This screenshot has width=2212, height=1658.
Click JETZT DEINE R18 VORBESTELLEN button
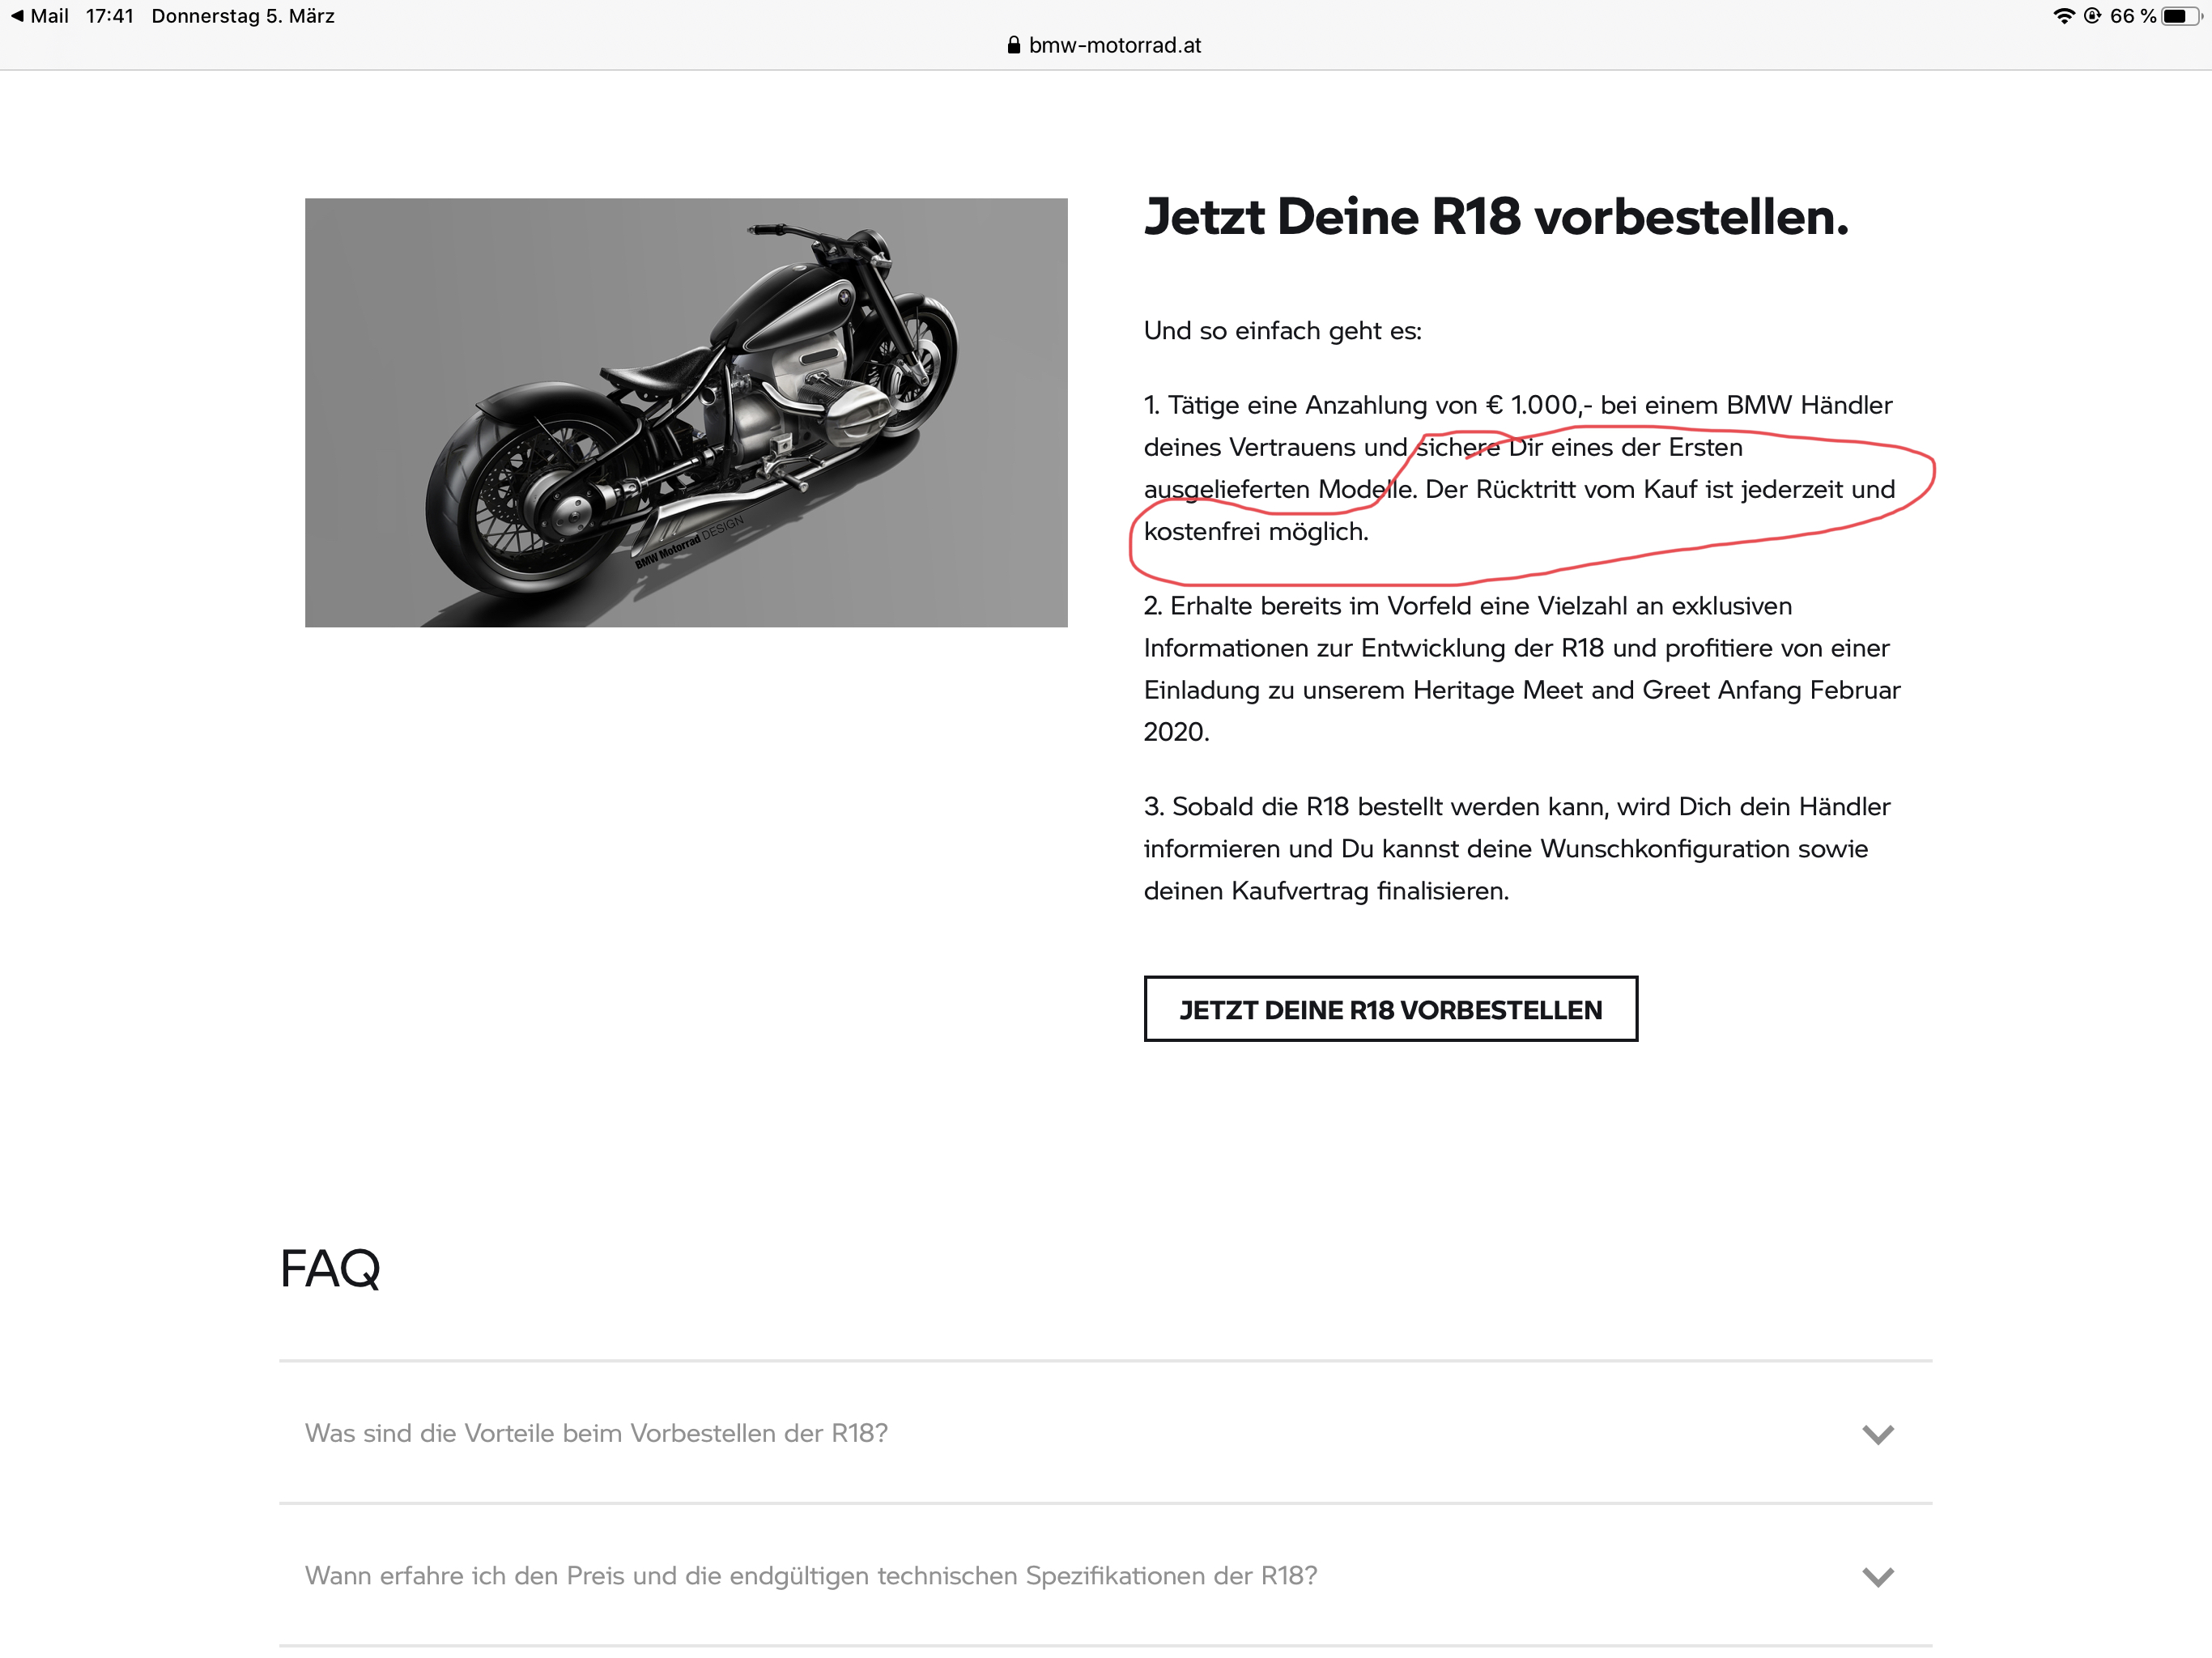point(1390,1009)
